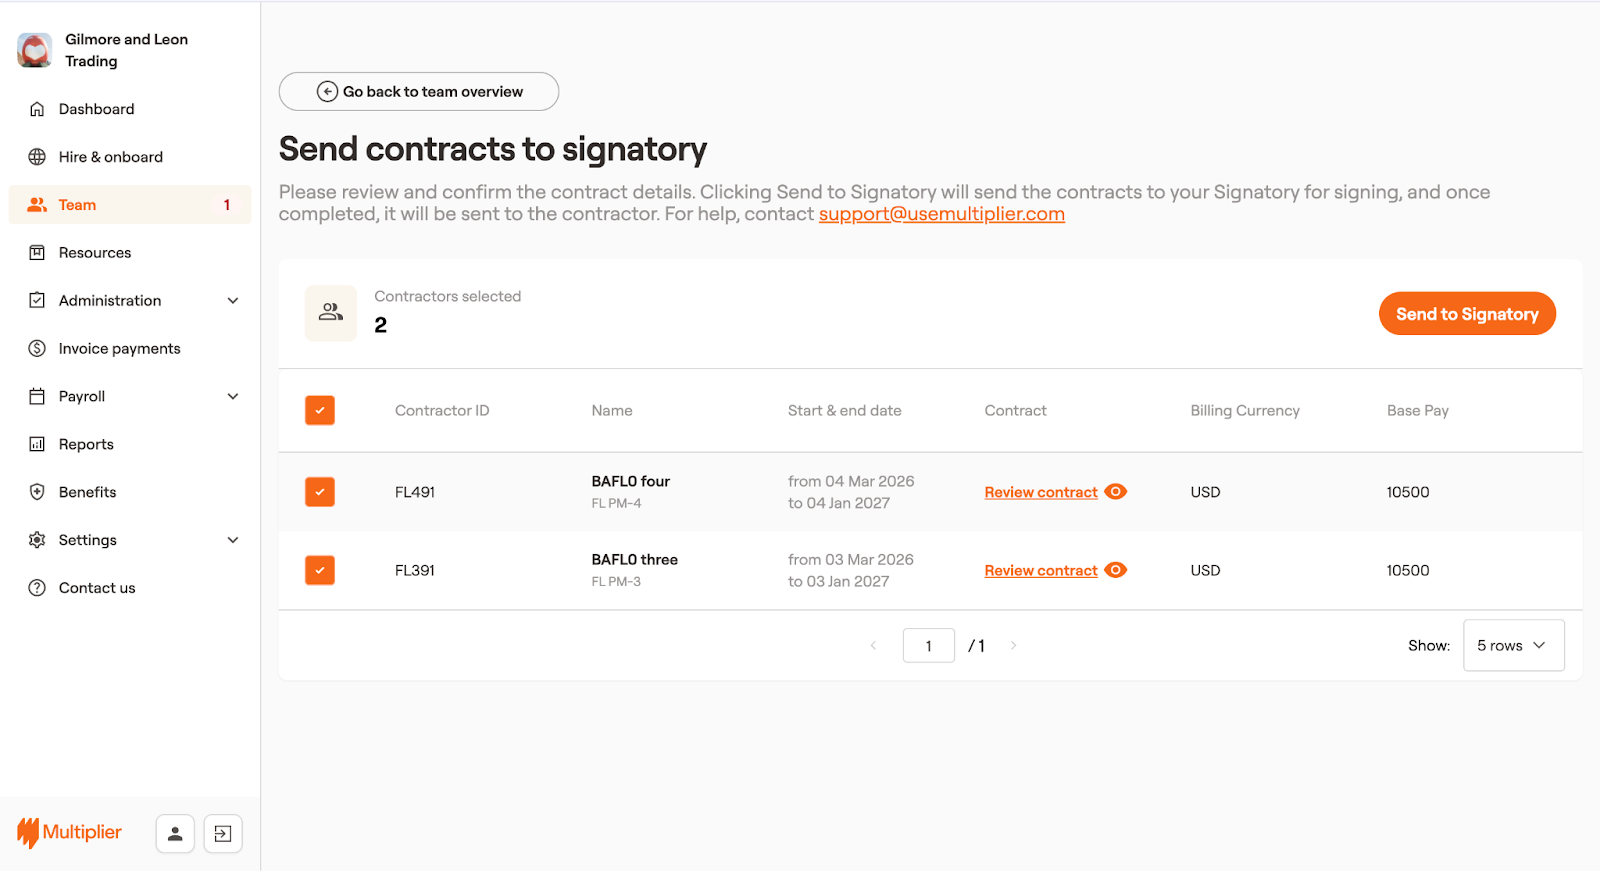The width and height of the screenshot is (1600, 871).
Task: Open the support@usemultiplier.com email link
Action: coord(941,214)
